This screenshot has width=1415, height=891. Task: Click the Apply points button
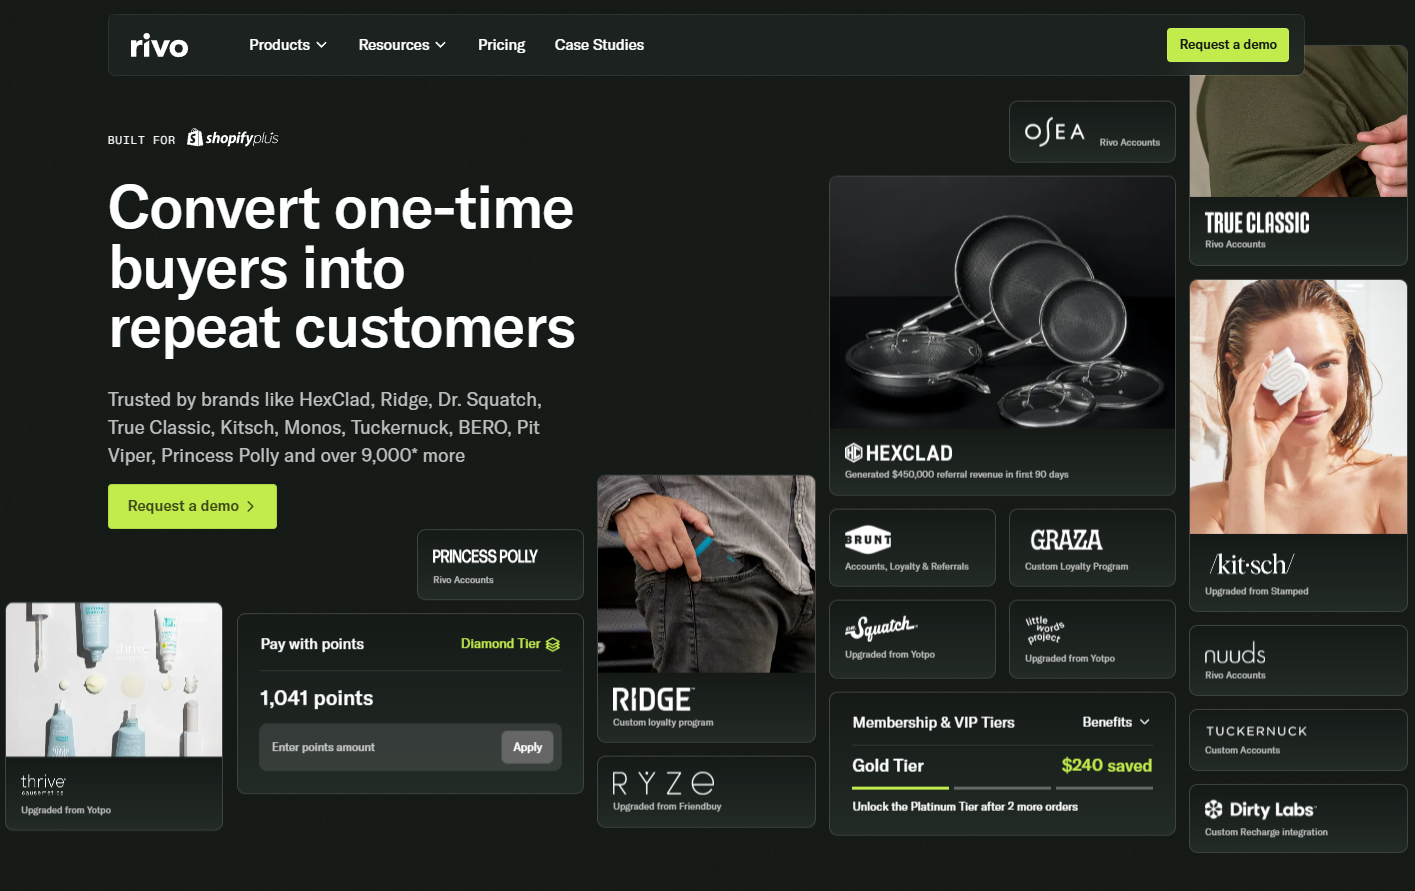click(527, 747)
